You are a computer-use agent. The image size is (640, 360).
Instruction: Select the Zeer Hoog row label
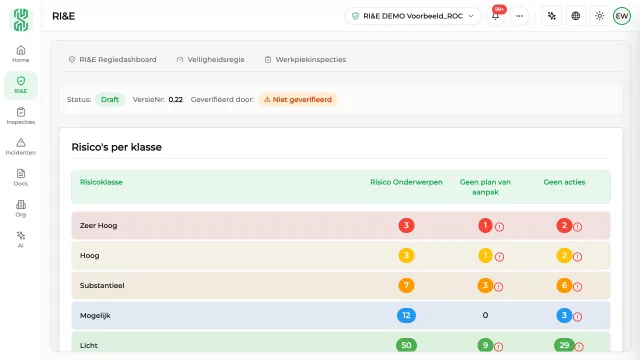(98, 225)
